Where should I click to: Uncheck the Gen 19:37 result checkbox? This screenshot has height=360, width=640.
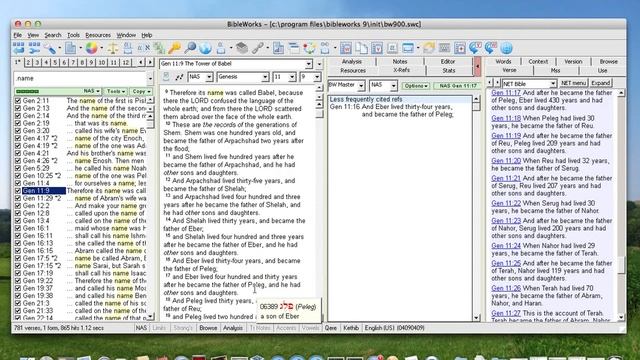click(18, 288)
